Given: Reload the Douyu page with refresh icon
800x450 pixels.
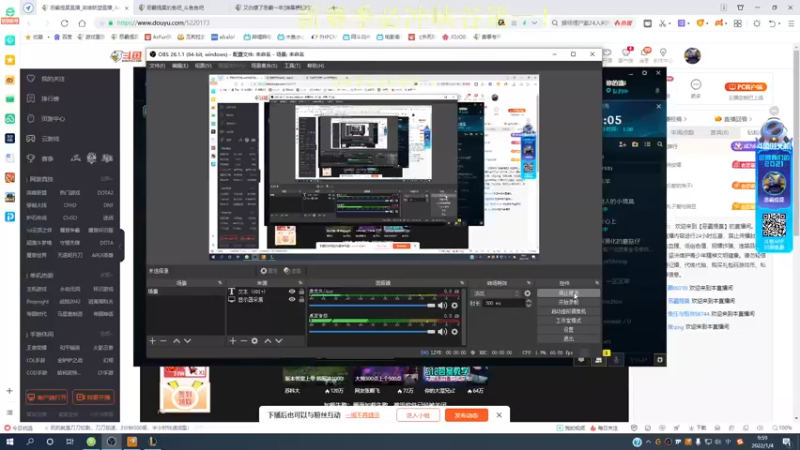Looking at the screenshot, I should coord(64,23).
